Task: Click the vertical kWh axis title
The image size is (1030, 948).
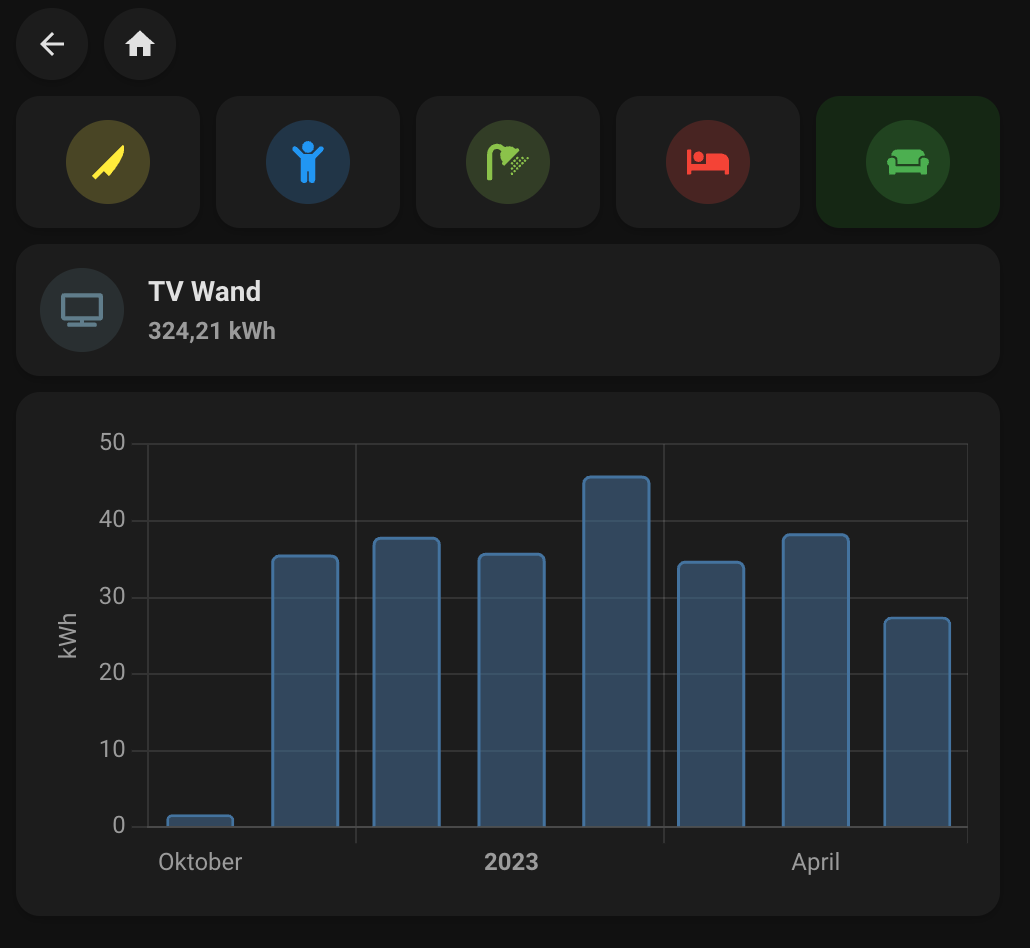Action: point(68,635)
